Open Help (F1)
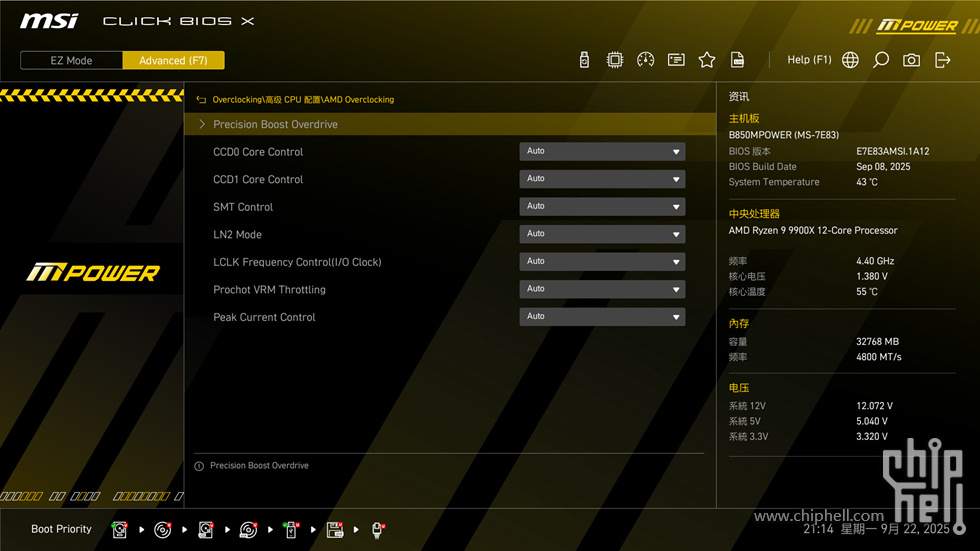 tap(809, 60)
